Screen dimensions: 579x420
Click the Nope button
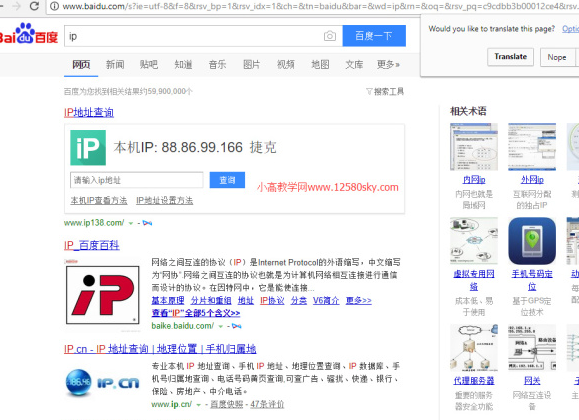[557, 57]
